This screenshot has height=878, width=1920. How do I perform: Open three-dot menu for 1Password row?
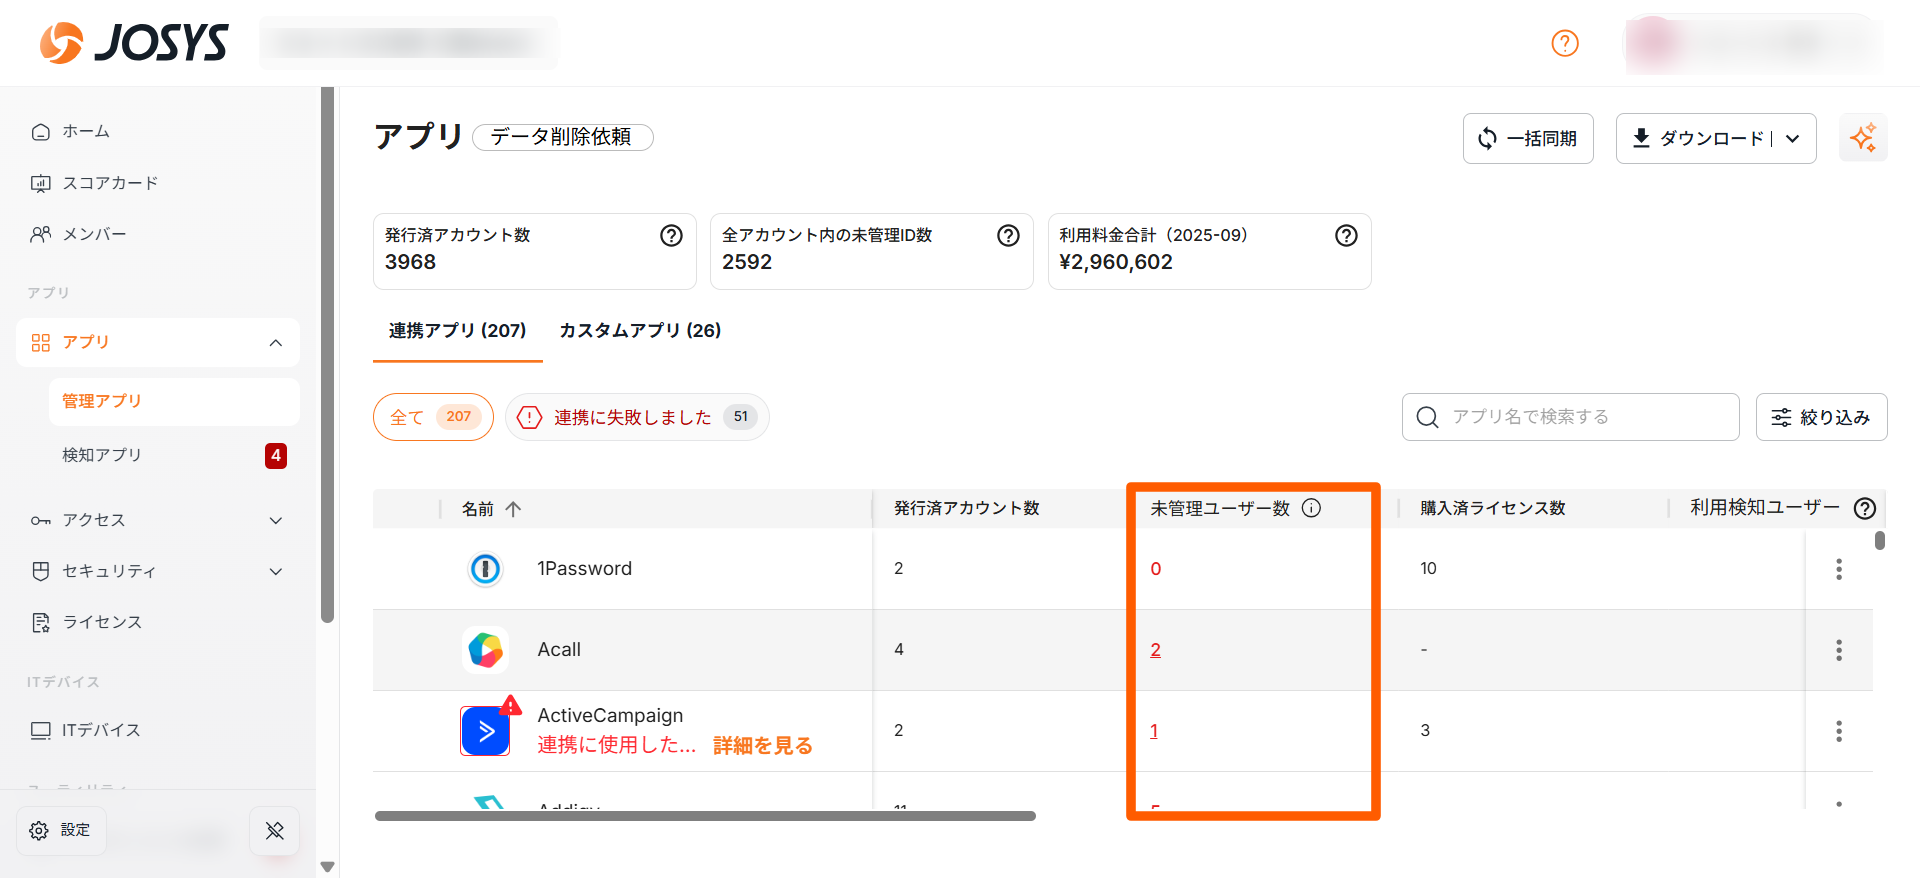(1838, 569)
